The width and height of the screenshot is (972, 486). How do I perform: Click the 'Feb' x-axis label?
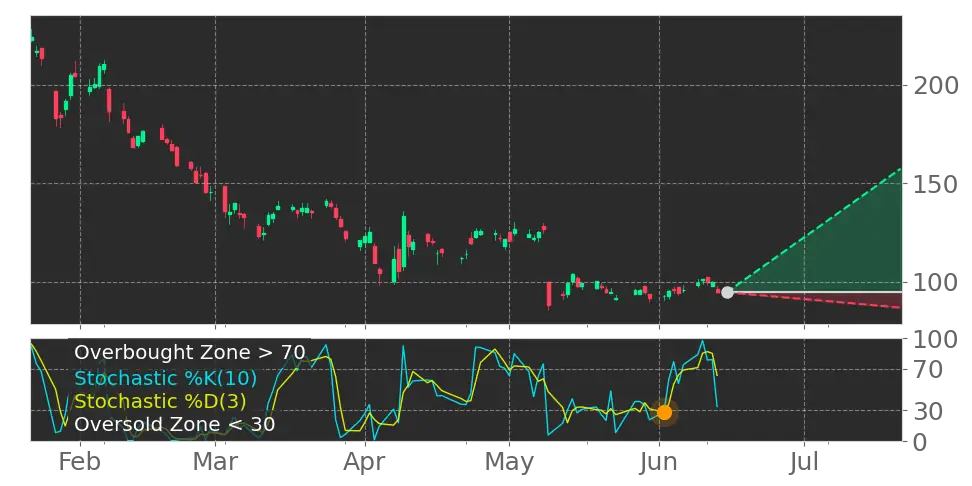coord(79,462)
